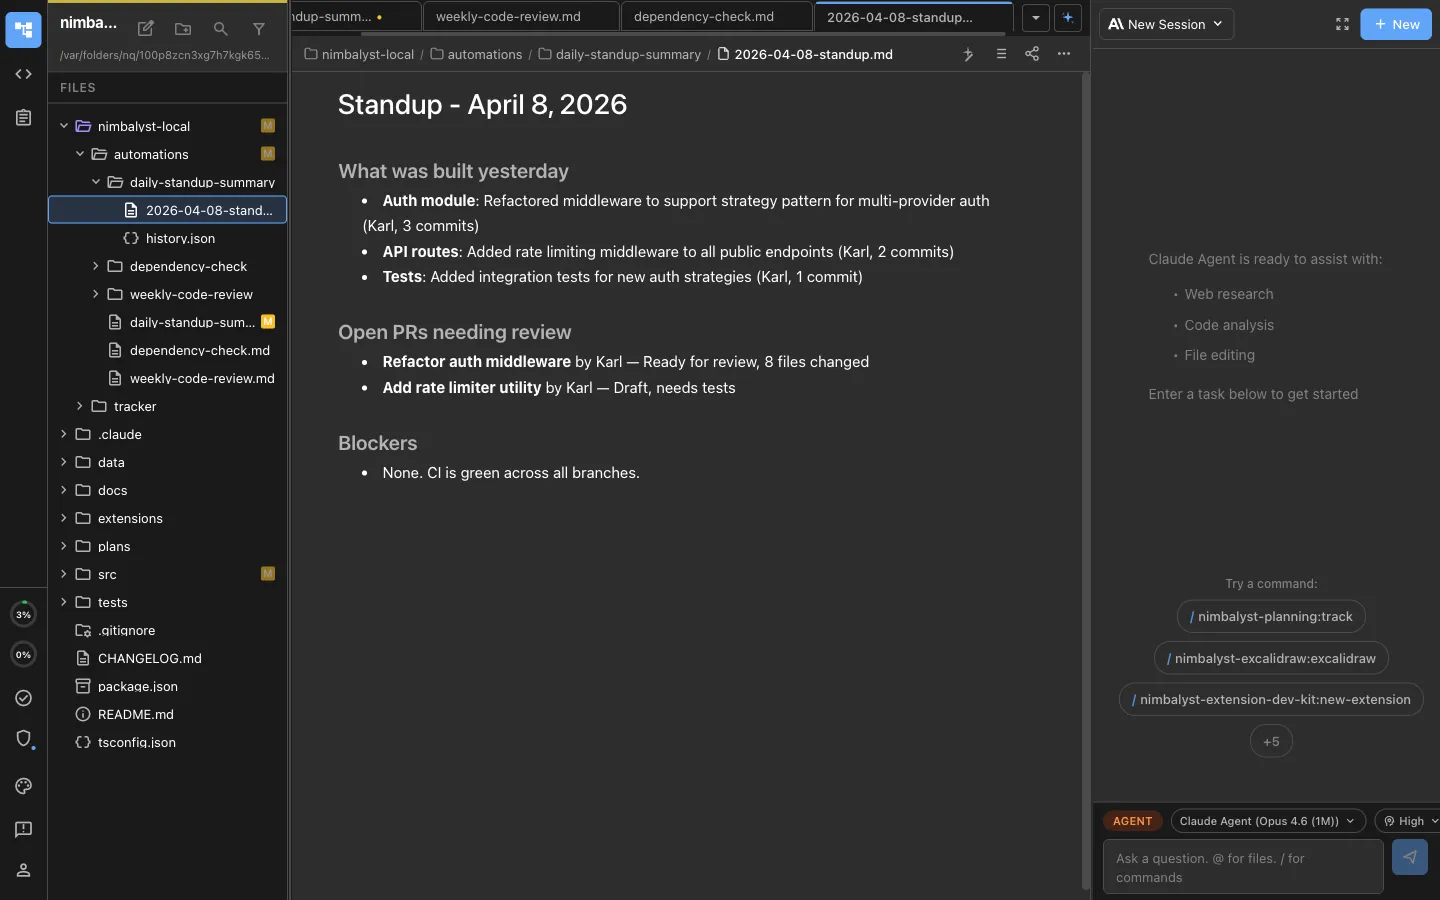Open the New Session dropdown
Image resolution: width=1440 pixels, height=900 pixels.
tap(1166, 24)
